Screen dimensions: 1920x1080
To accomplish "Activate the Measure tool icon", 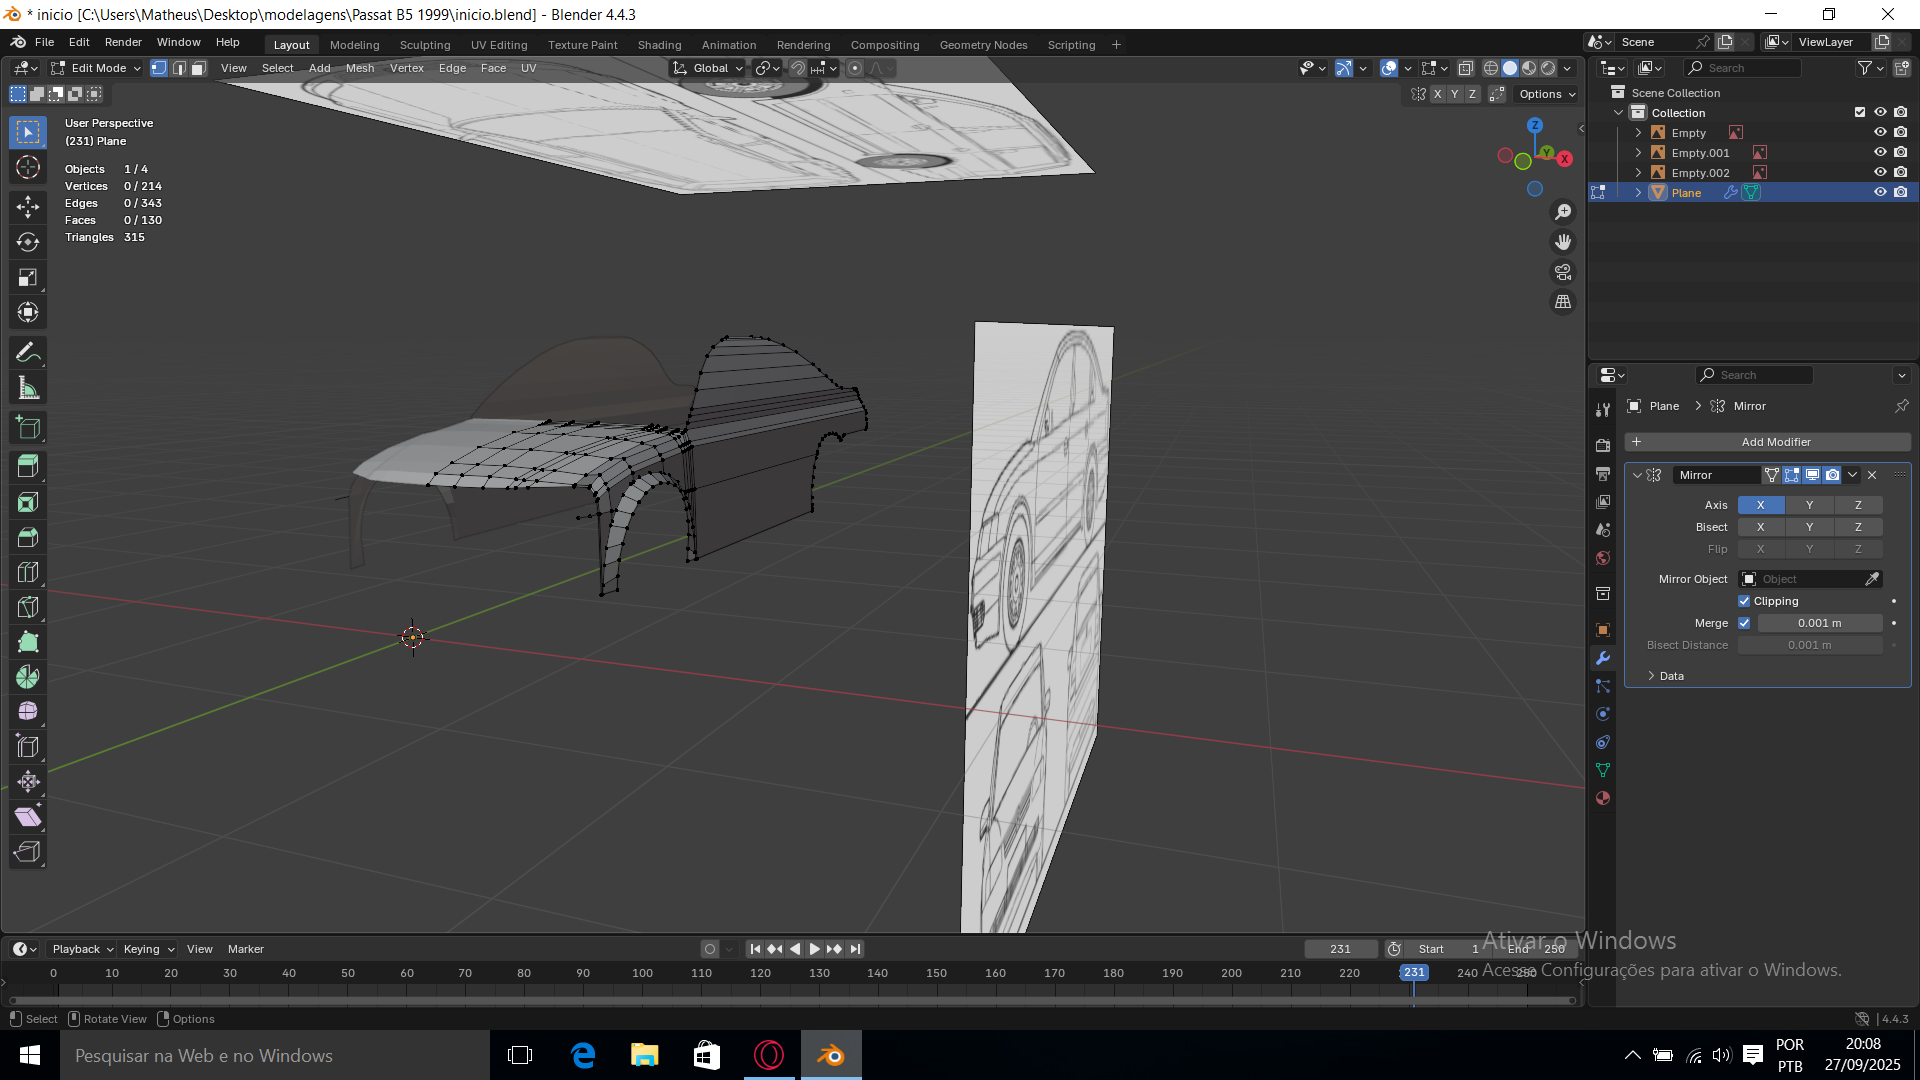I will click(x=28, y=389).
